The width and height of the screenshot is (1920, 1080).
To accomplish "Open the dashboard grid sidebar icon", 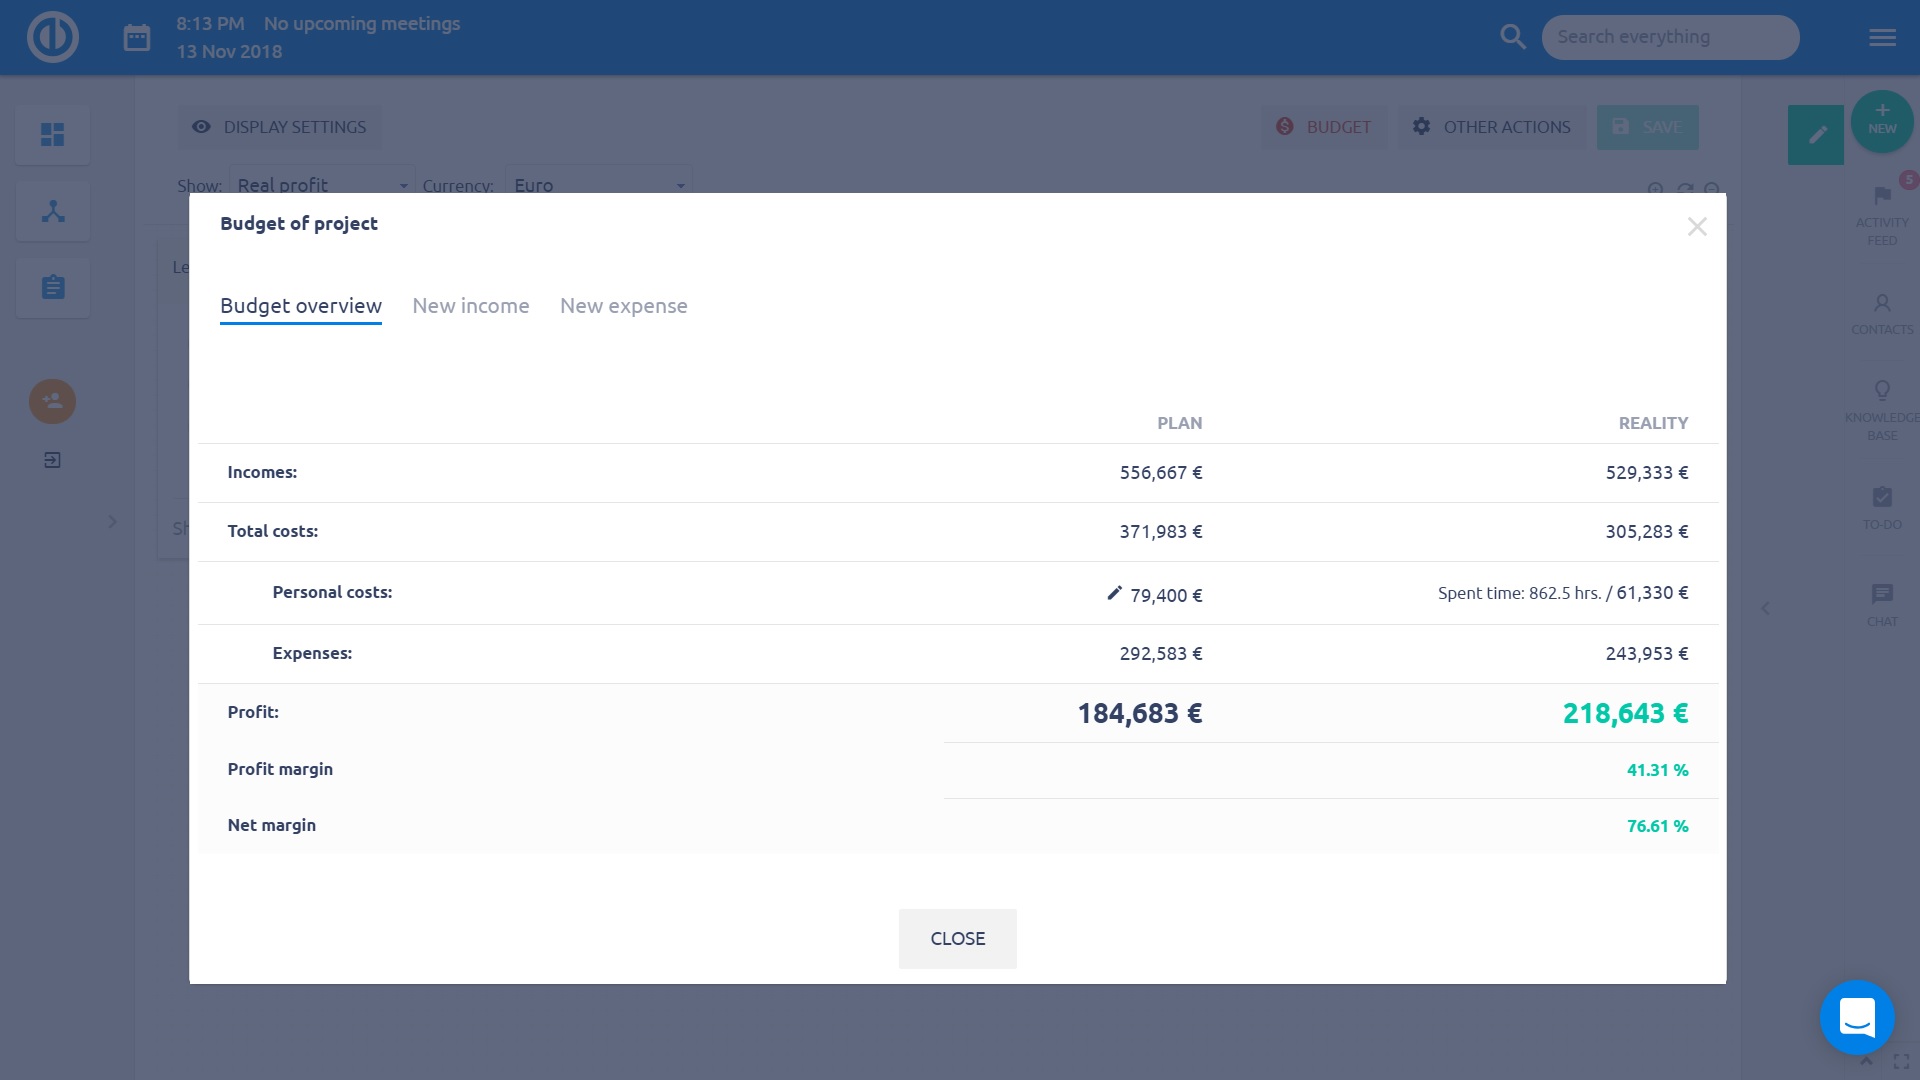I will [x=53, y=134].
